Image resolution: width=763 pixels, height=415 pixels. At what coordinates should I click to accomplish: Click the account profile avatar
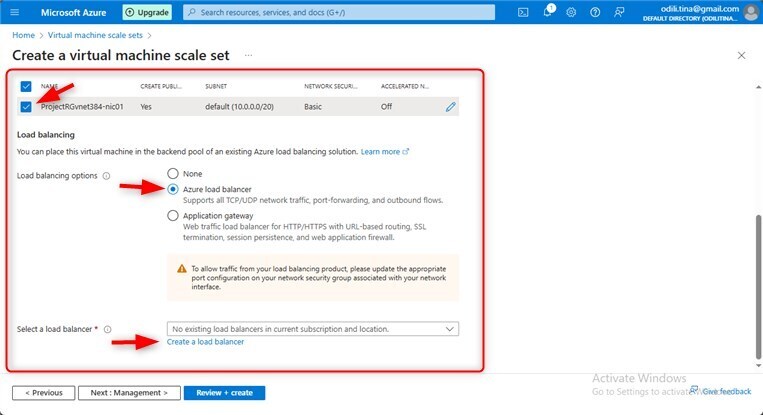(751, 12)
